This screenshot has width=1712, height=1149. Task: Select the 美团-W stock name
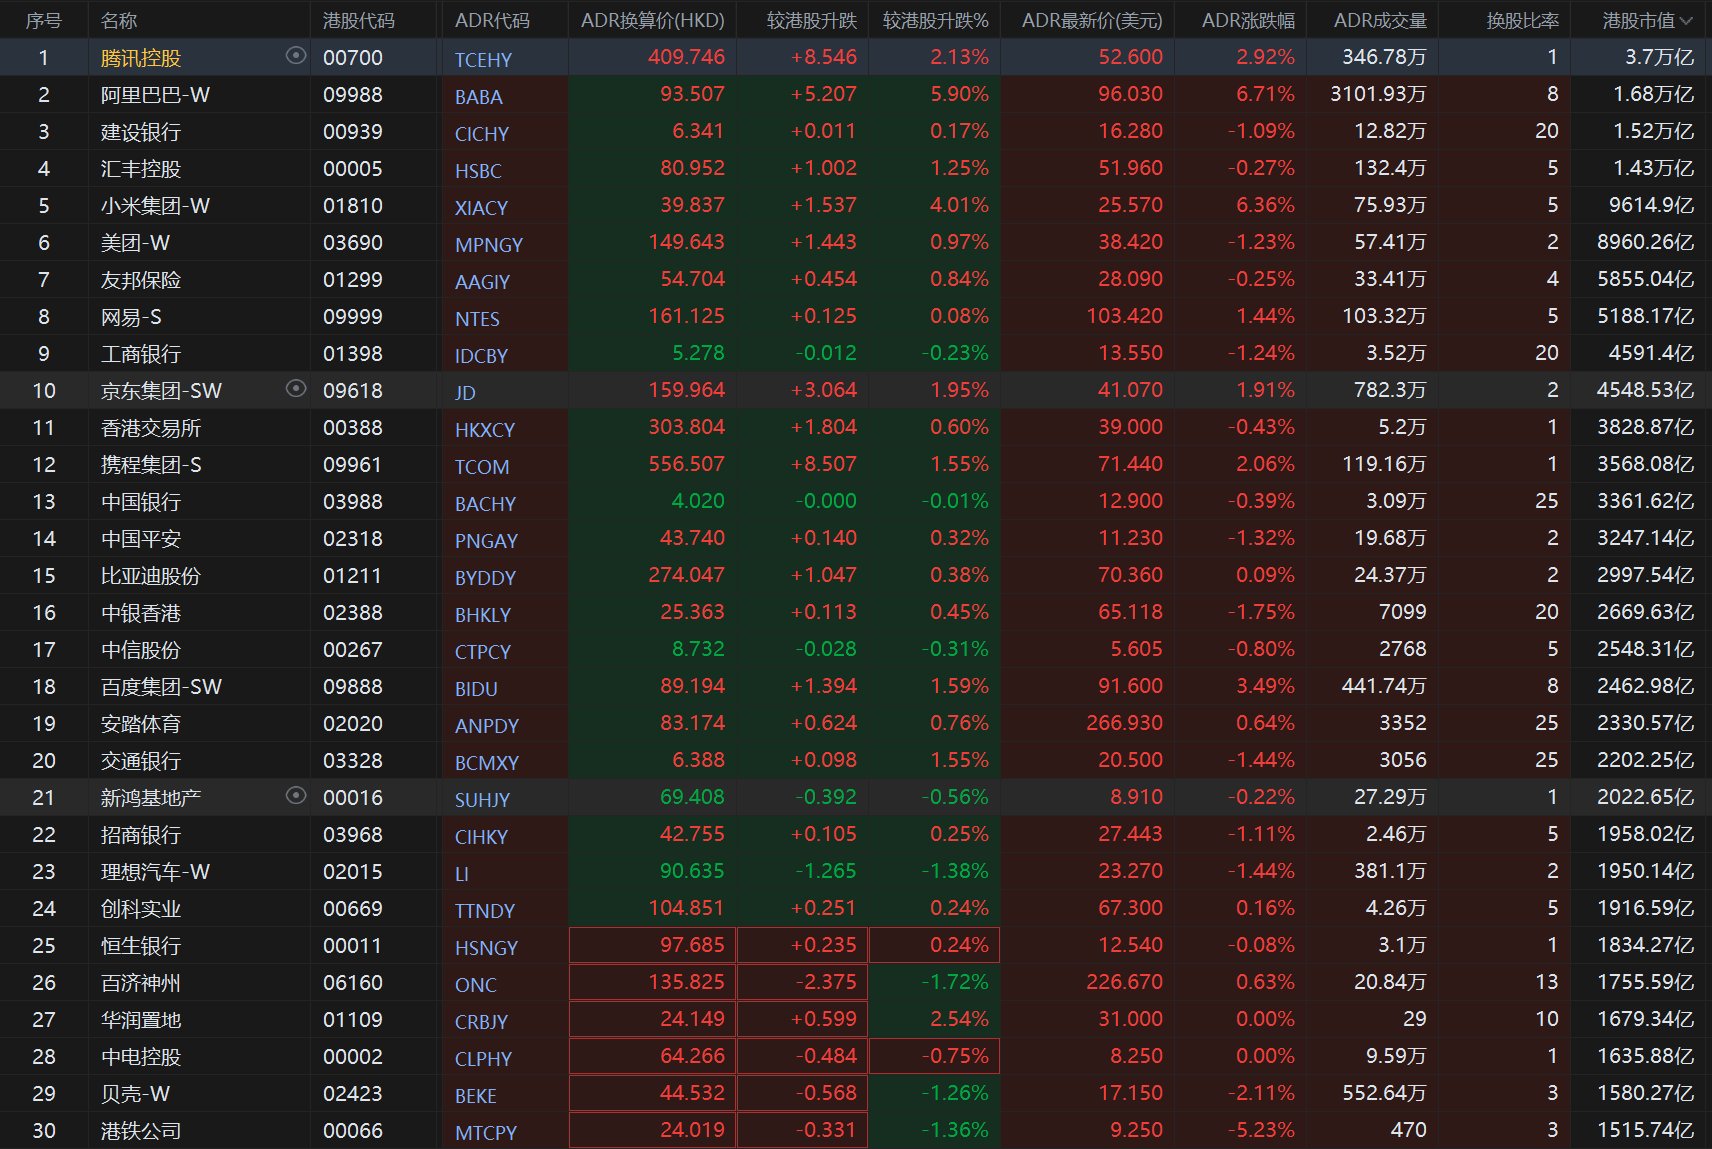pyautogui.click(x=135, y=243)
